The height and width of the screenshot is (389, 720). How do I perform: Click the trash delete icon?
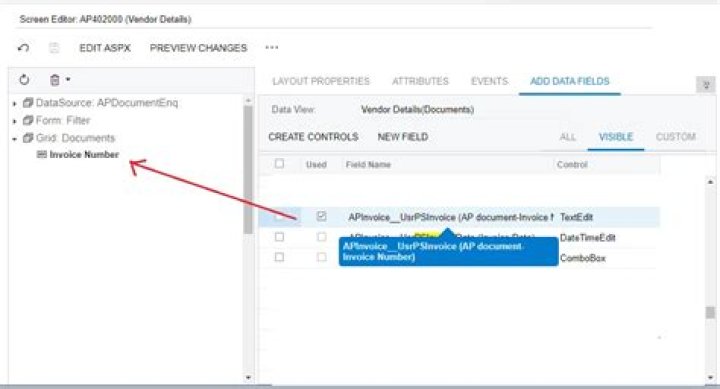coord(55,80)
